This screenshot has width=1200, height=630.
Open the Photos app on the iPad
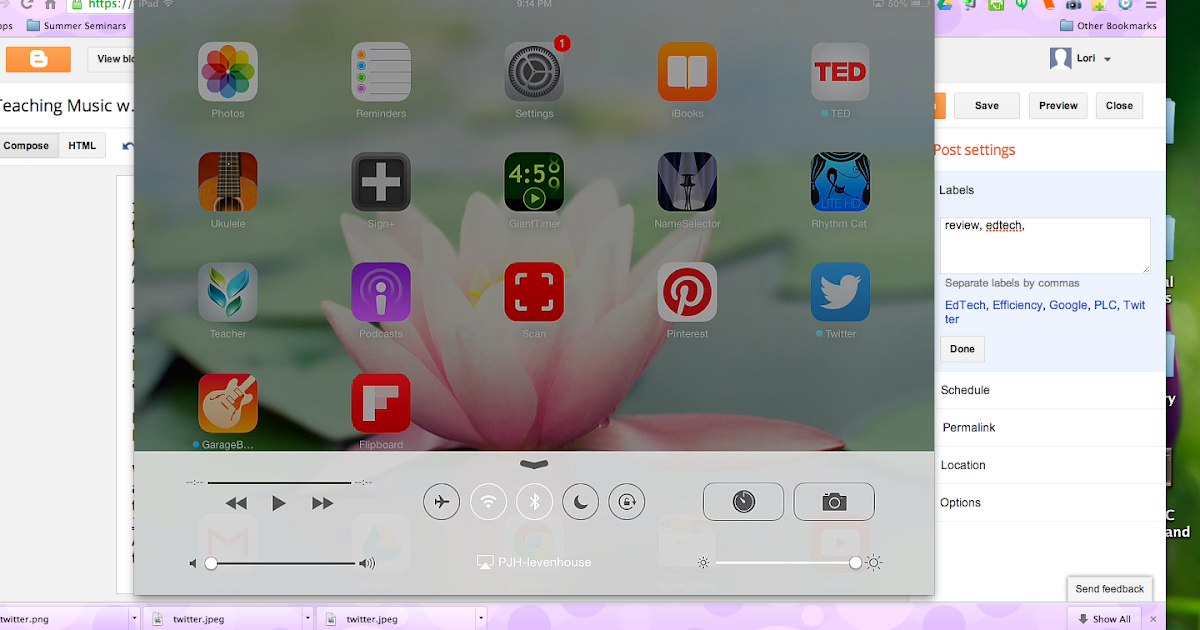228,72
